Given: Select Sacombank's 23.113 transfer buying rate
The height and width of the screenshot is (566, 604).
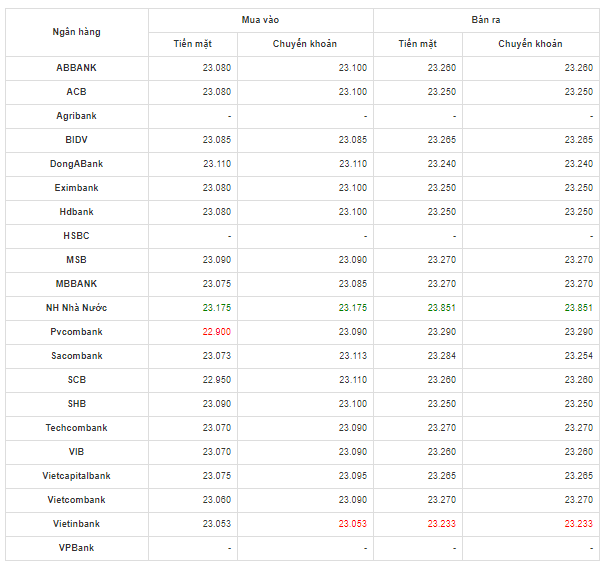Looking at the screenshot, I should click(352, 356).
